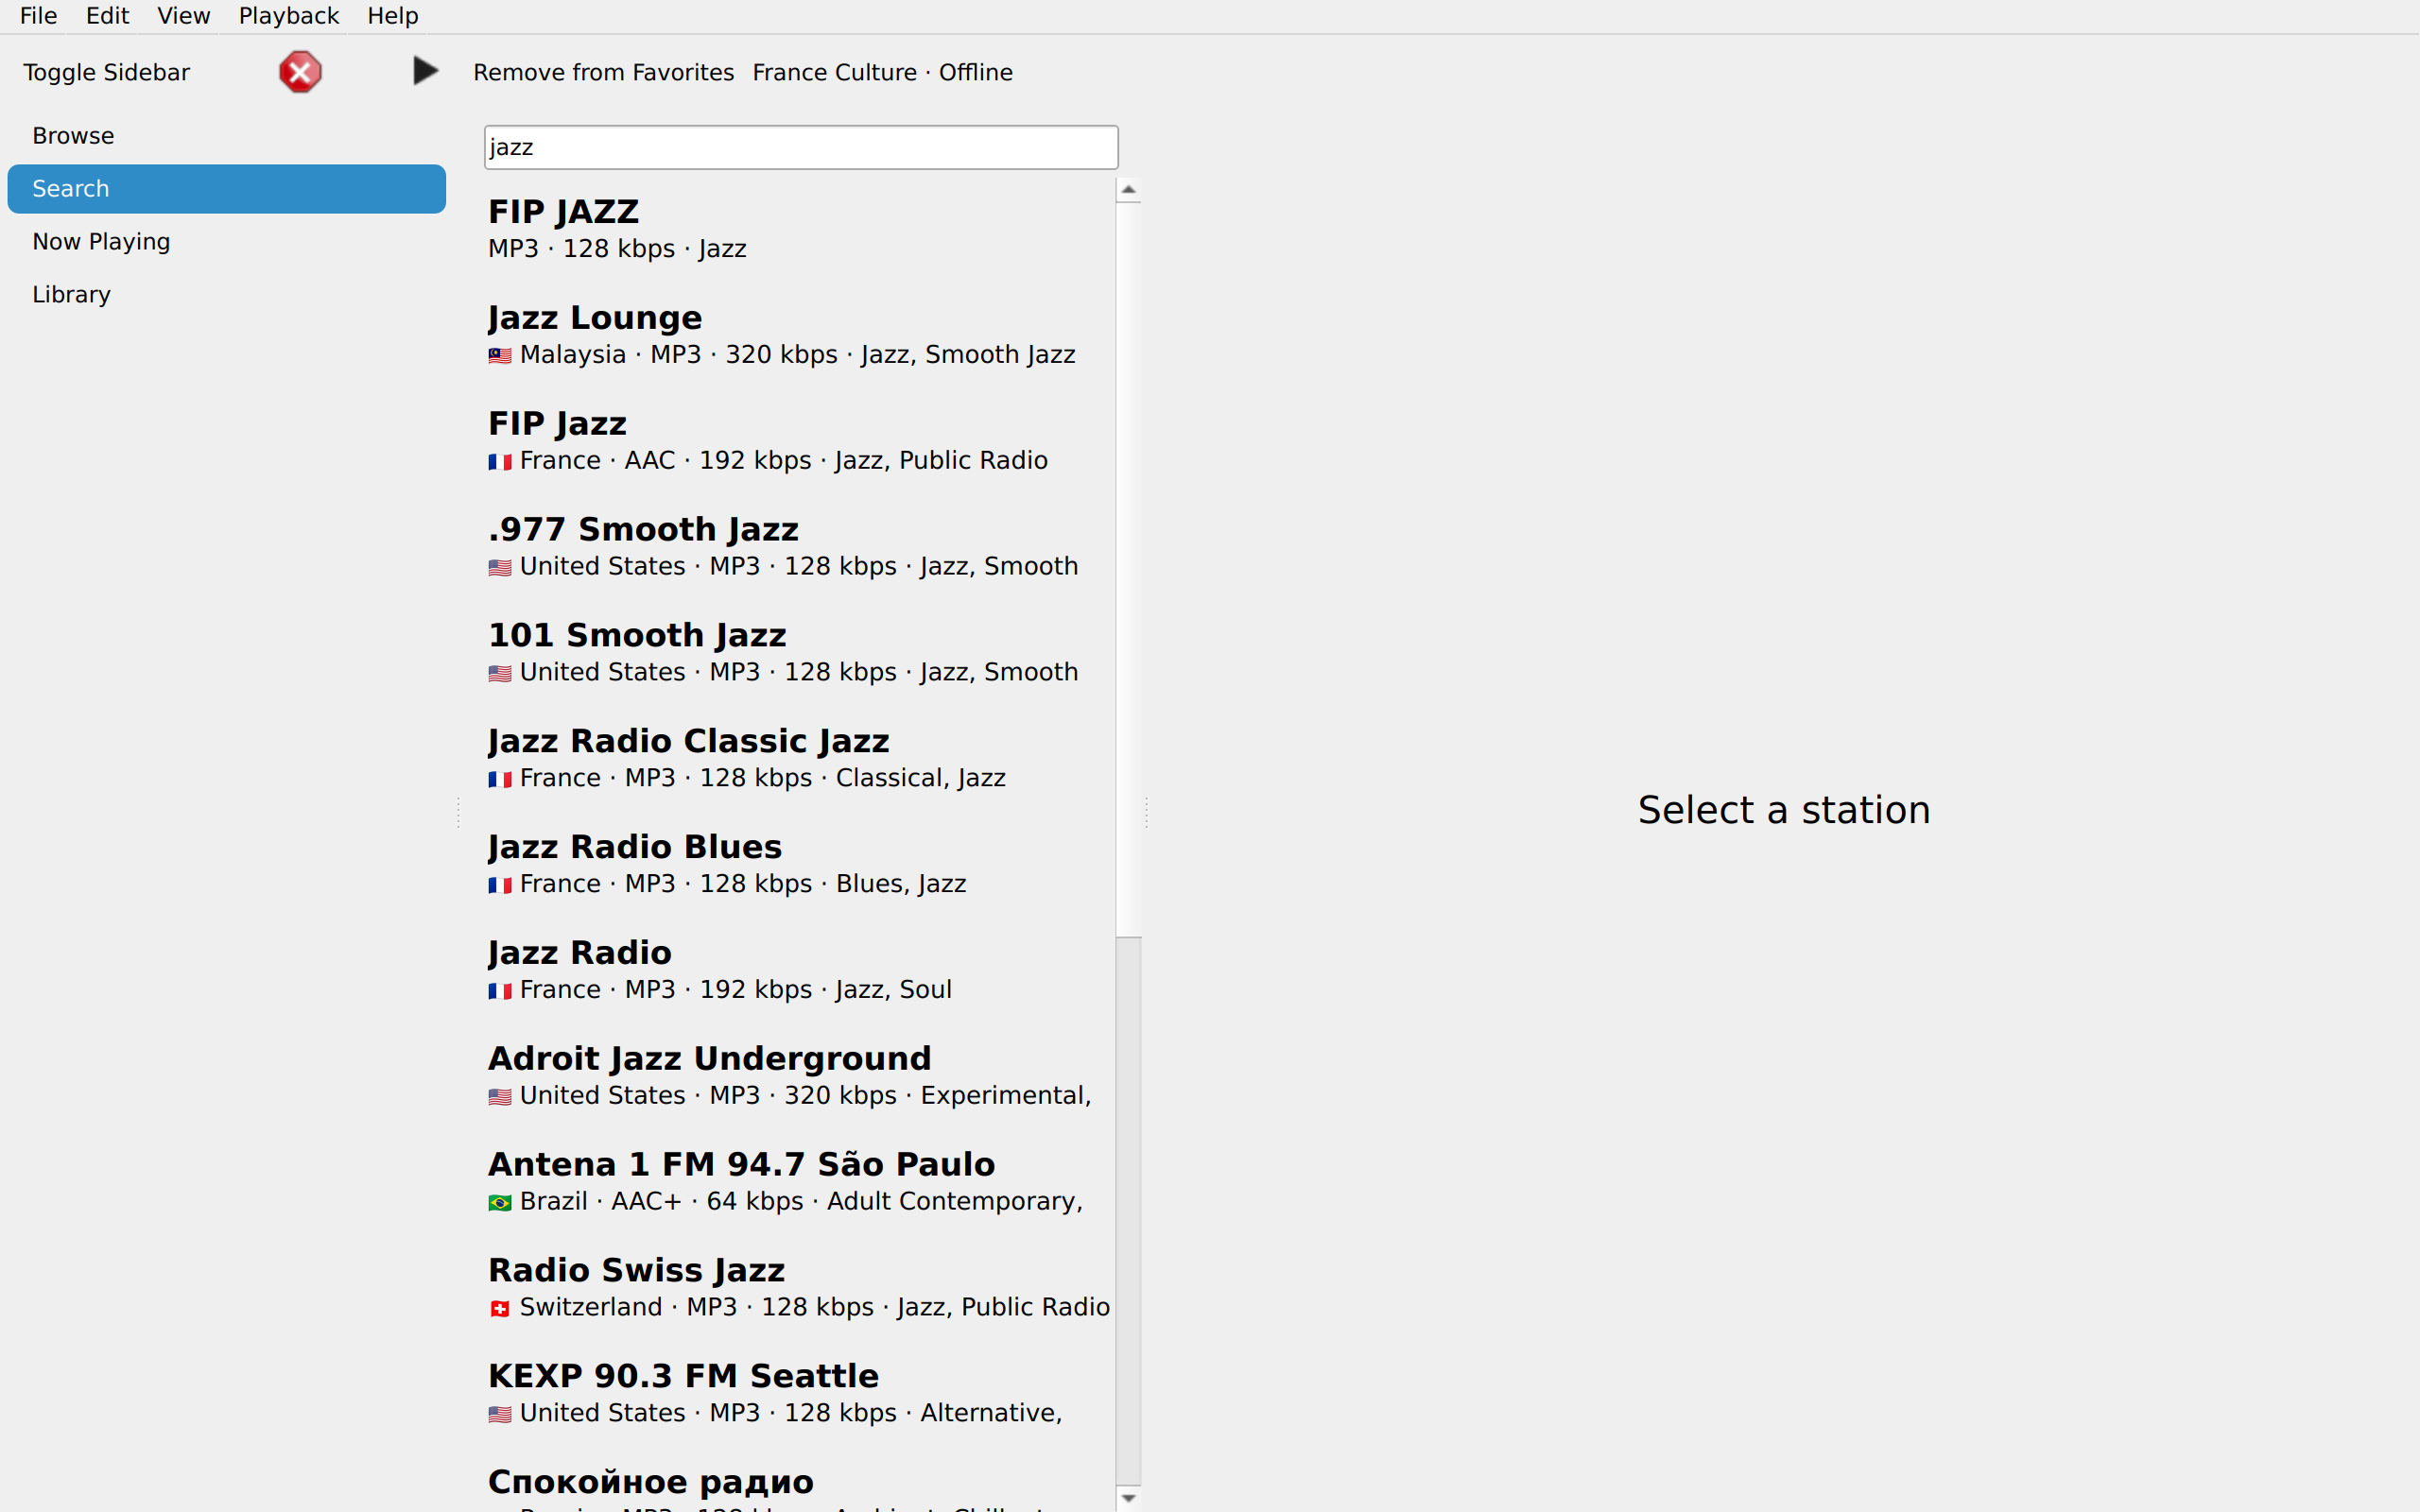This screenshot has width=2420, height=1512.
Task: Open the Edit menu
Action: coord(107,16)
